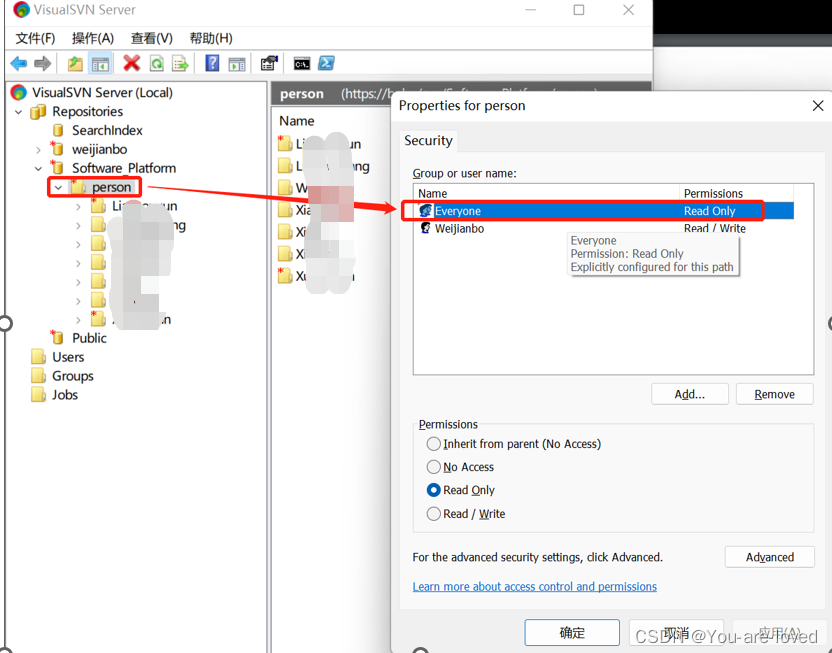Expand last subfolder under person in tree
Viewport: 832px width, 653px height.
point(79,320)
